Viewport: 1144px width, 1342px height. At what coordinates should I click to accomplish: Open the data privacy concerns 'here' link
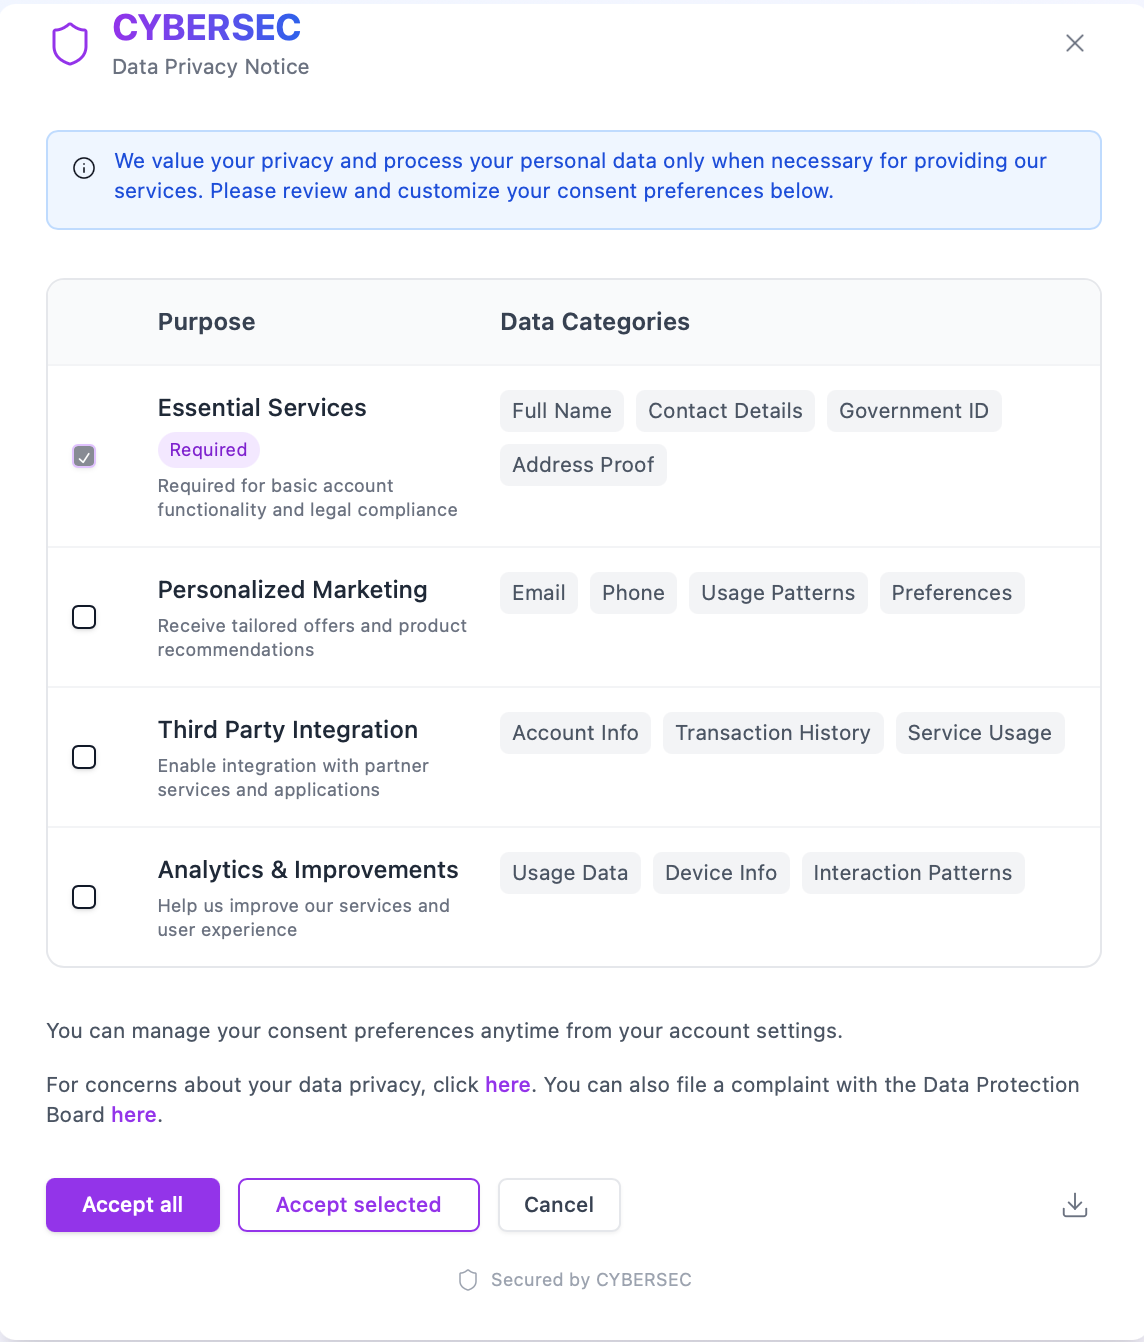tap(508, 1085)
